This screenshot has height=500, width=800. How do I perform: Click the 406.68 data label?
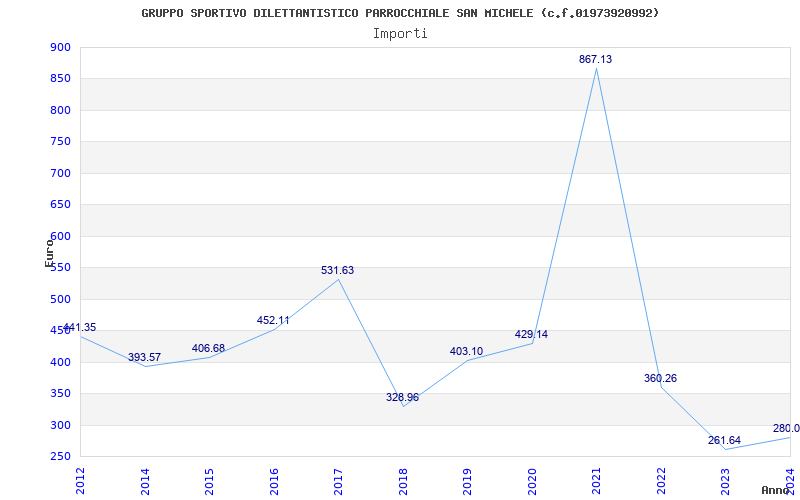click(208, 348)
